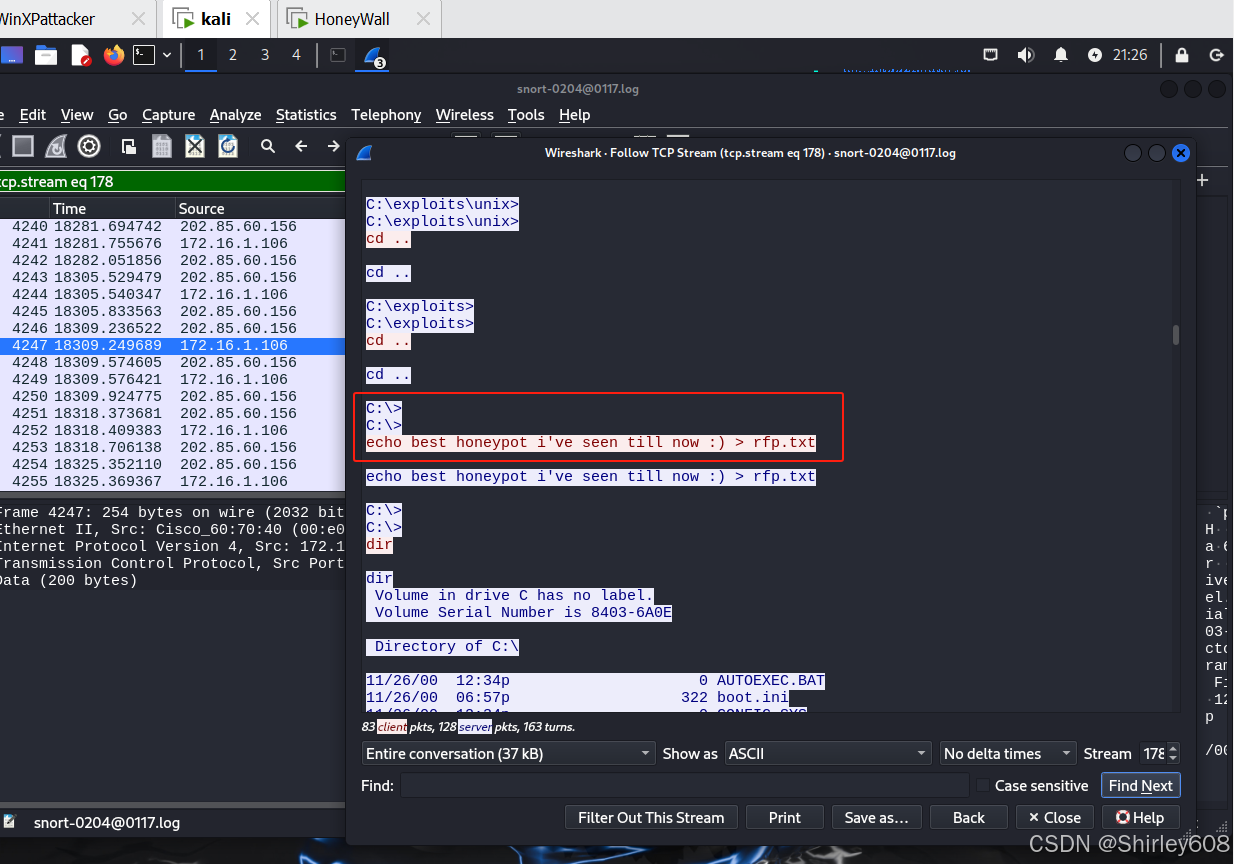Open the Edit menu

tap(33, 114)
